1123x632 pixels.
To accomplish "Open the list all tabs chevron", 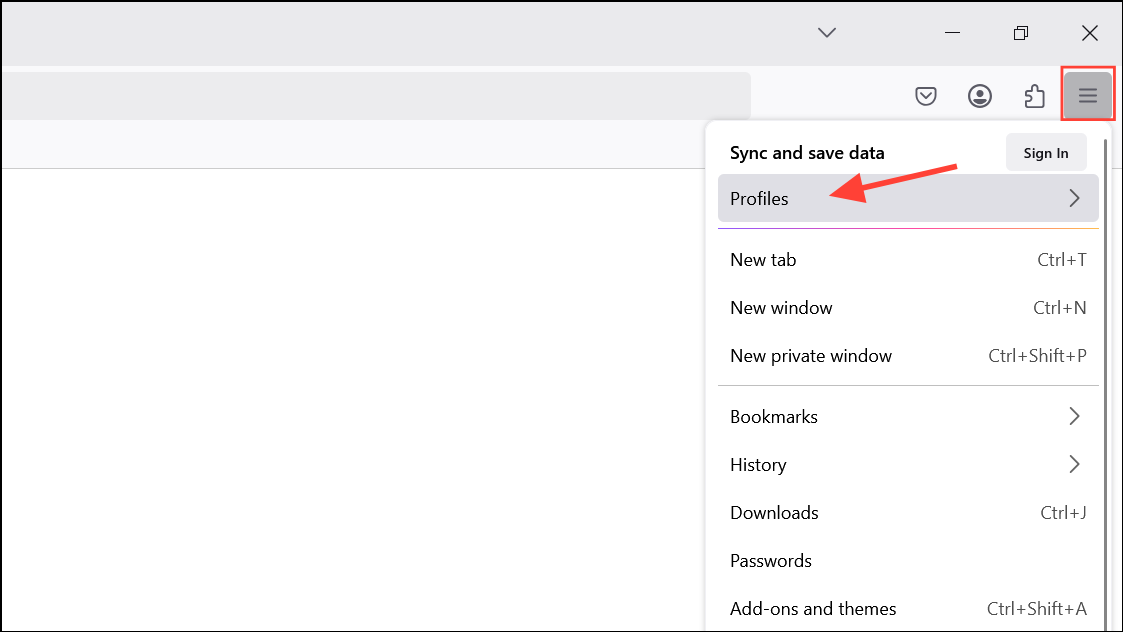I will click(x=827, y=32).
